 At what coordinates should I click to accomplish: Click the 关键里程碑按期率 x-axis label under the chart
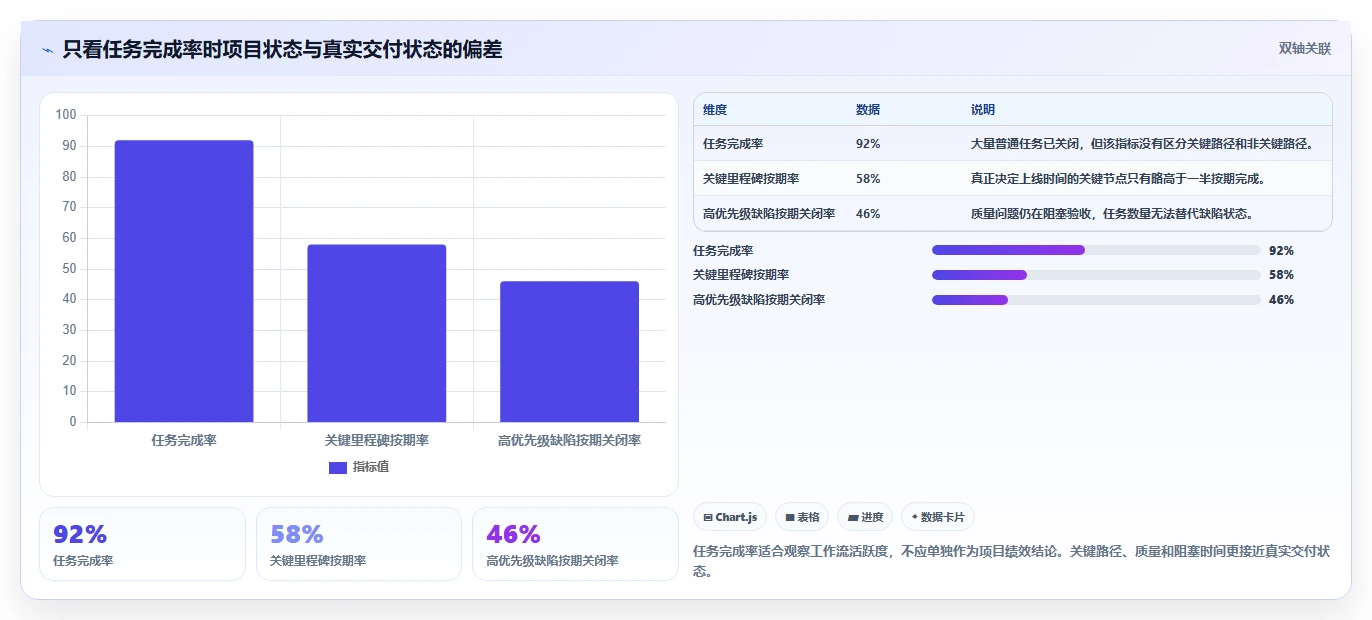[377, 440]
